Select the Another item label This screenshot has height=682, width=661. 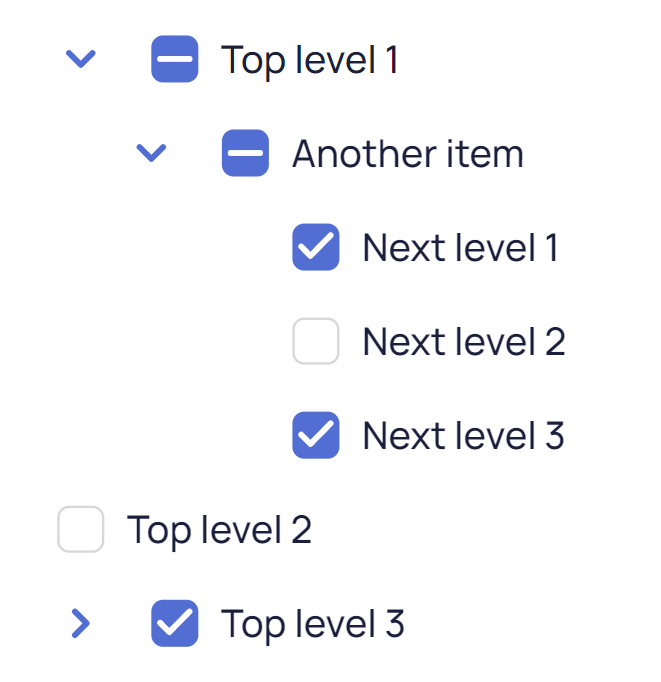tap(408, 154)
